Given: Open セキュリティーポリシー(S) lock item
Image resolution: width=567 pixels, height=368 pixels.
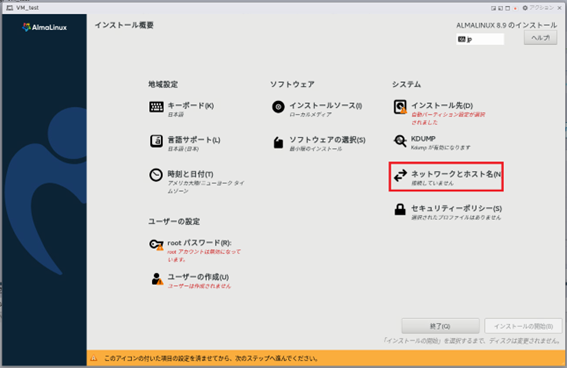Looking at the screenshot, I should tap(447, 212).
